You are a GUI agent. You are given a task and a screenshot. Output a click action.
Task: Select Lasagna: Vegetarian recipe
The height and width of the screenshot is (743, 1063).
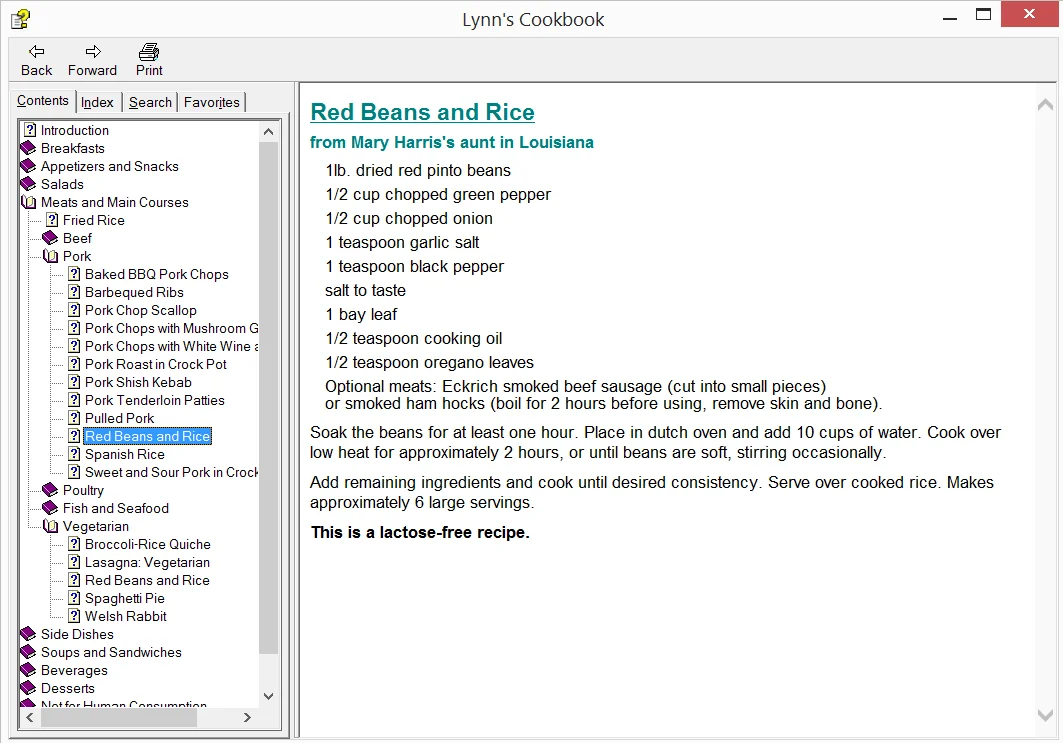(x=147, y=562)
